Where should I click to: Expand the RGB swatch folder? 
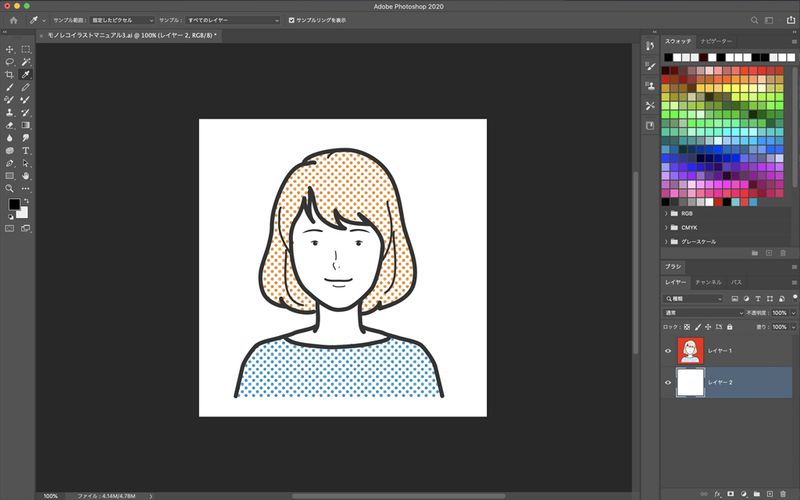tap(666, 213)
